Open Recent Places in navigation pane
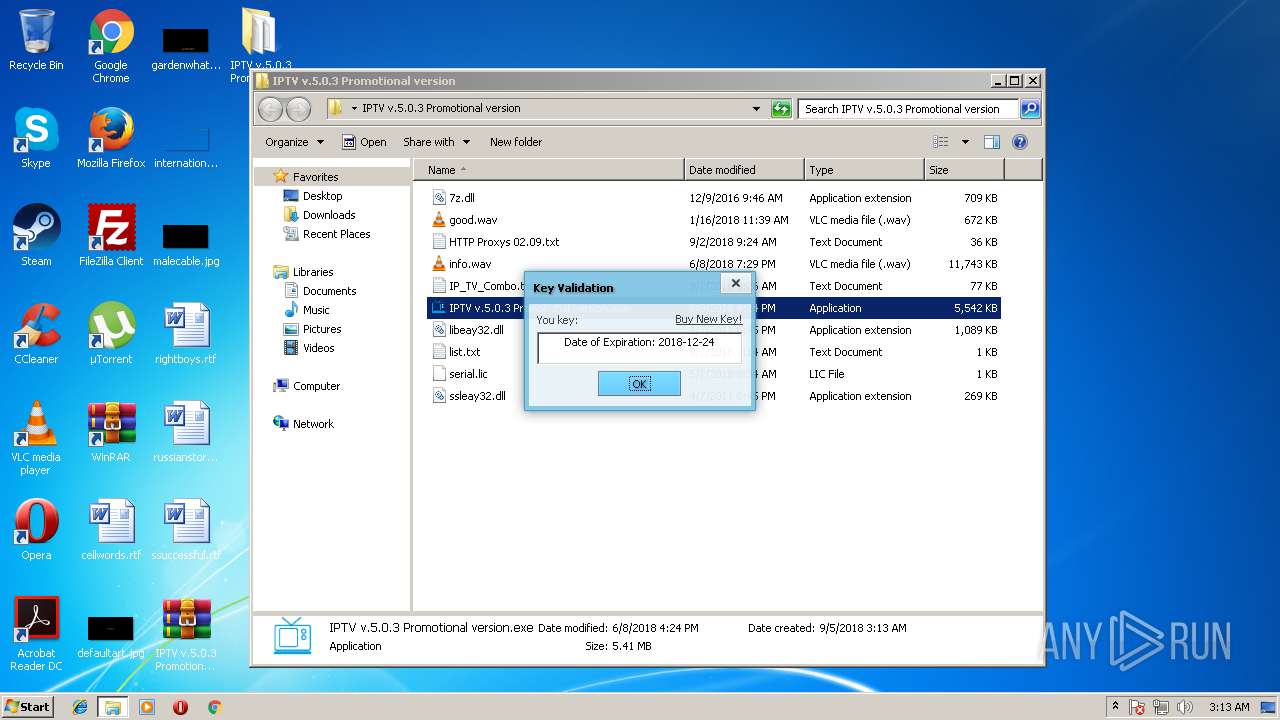 (x=336, y=234)
